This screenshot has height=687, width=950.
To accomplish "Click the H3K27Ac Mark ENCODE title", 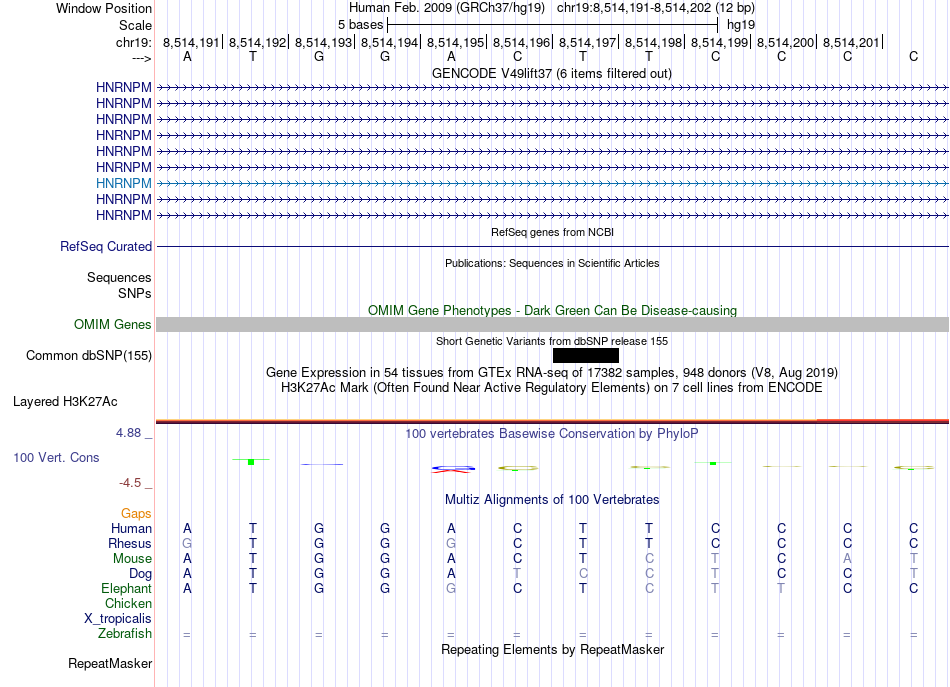I will point(552,387).
